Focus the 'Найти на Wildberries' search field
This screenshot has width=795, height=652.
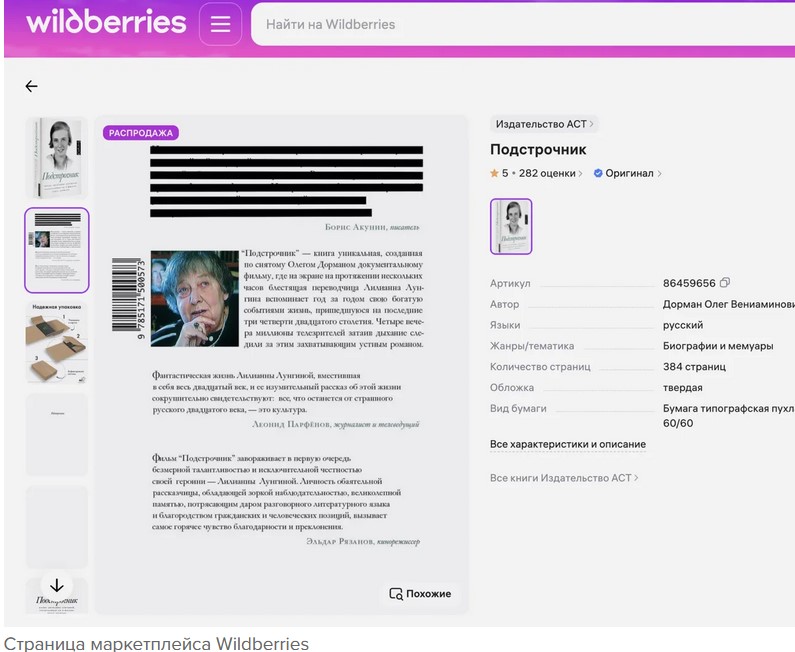pyautogui.click(x=522, y=24)
